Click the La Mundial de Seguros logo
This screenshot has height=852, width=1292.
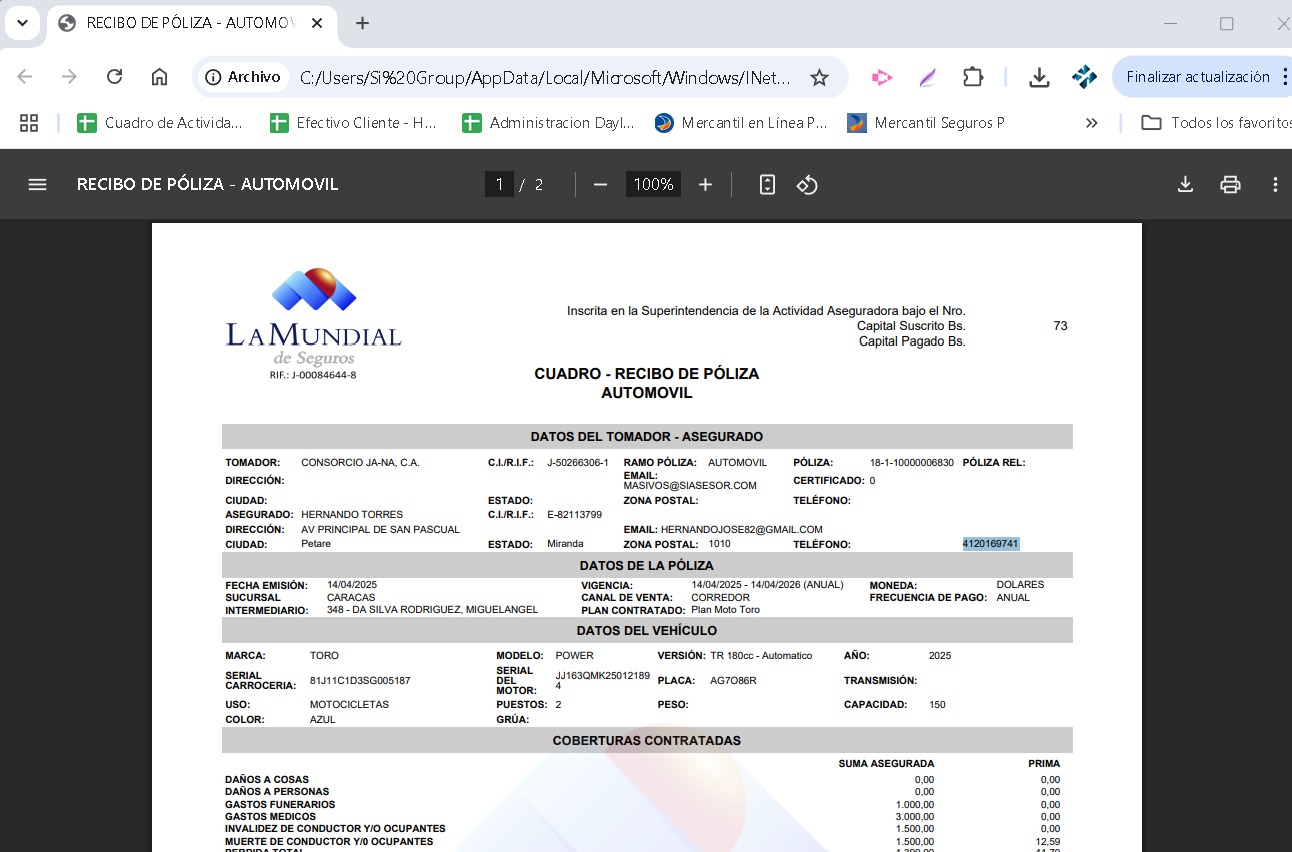pos(313,323)
